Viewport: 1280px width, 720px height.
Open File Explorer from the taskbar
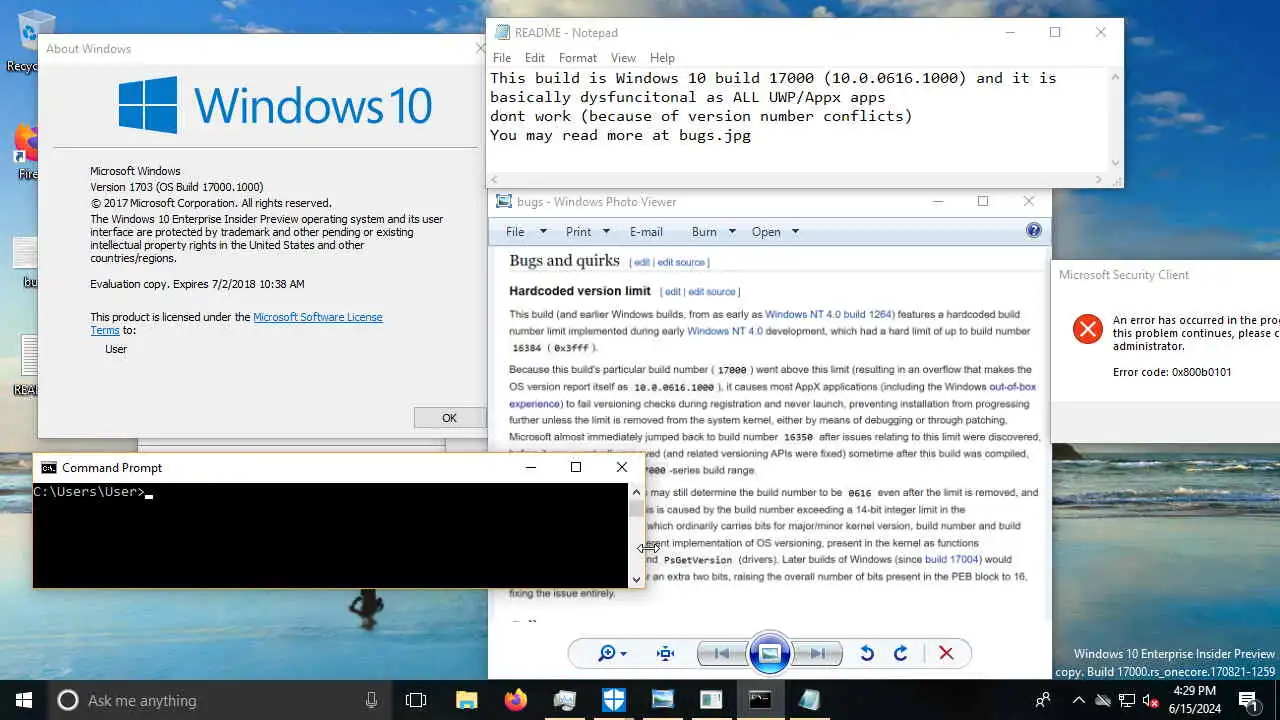(466, 700)
